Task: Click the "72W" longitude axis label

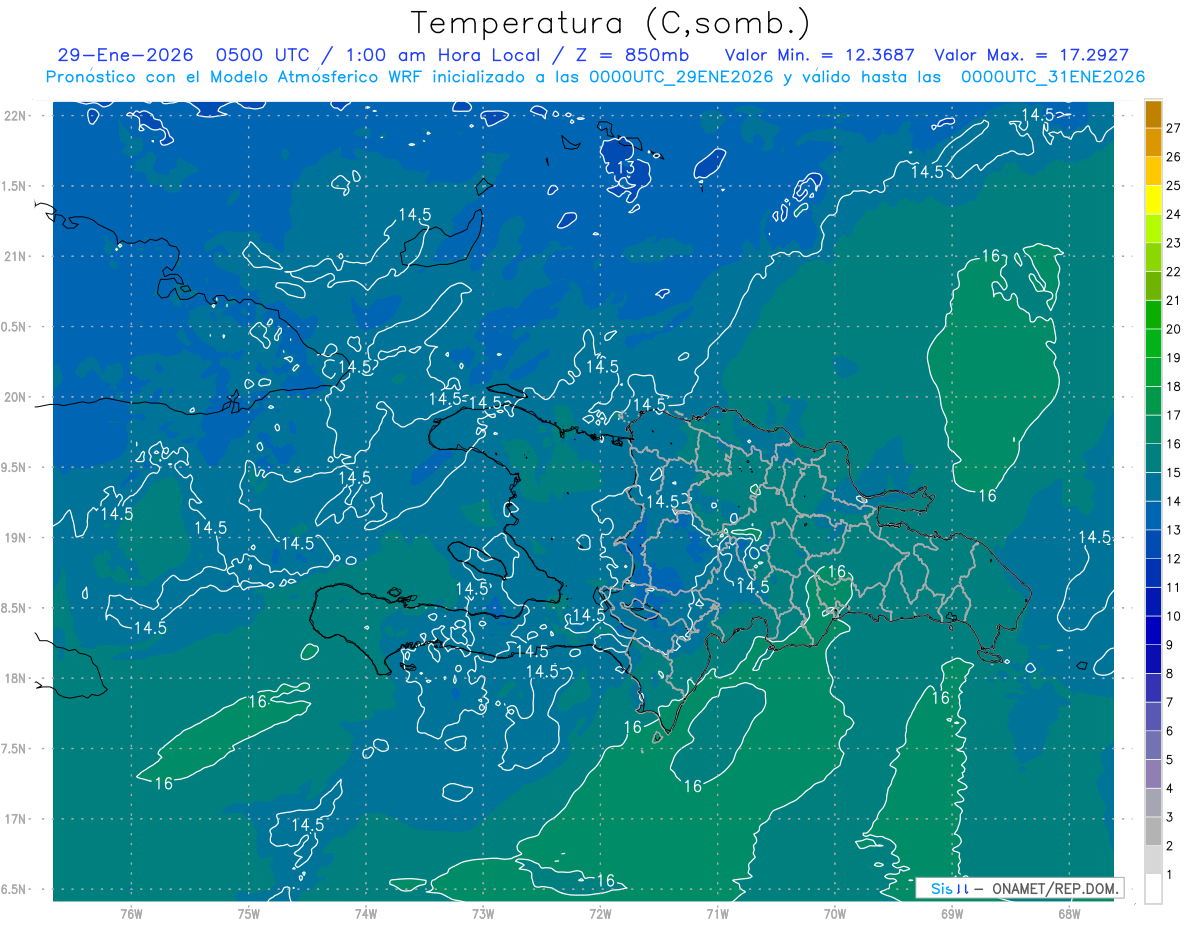Action: (600, 913)
